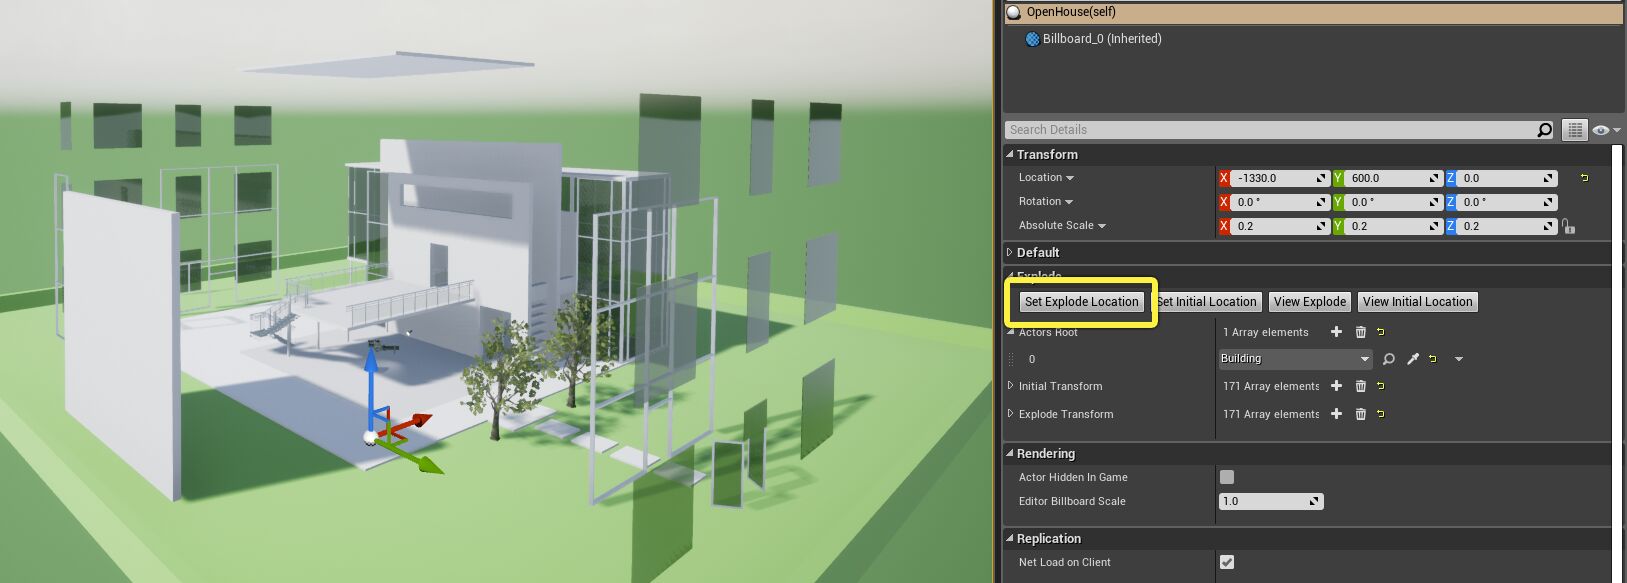Open the Location type dropdown
This screenshot has width=1627, height=583.
[1046, 178]
